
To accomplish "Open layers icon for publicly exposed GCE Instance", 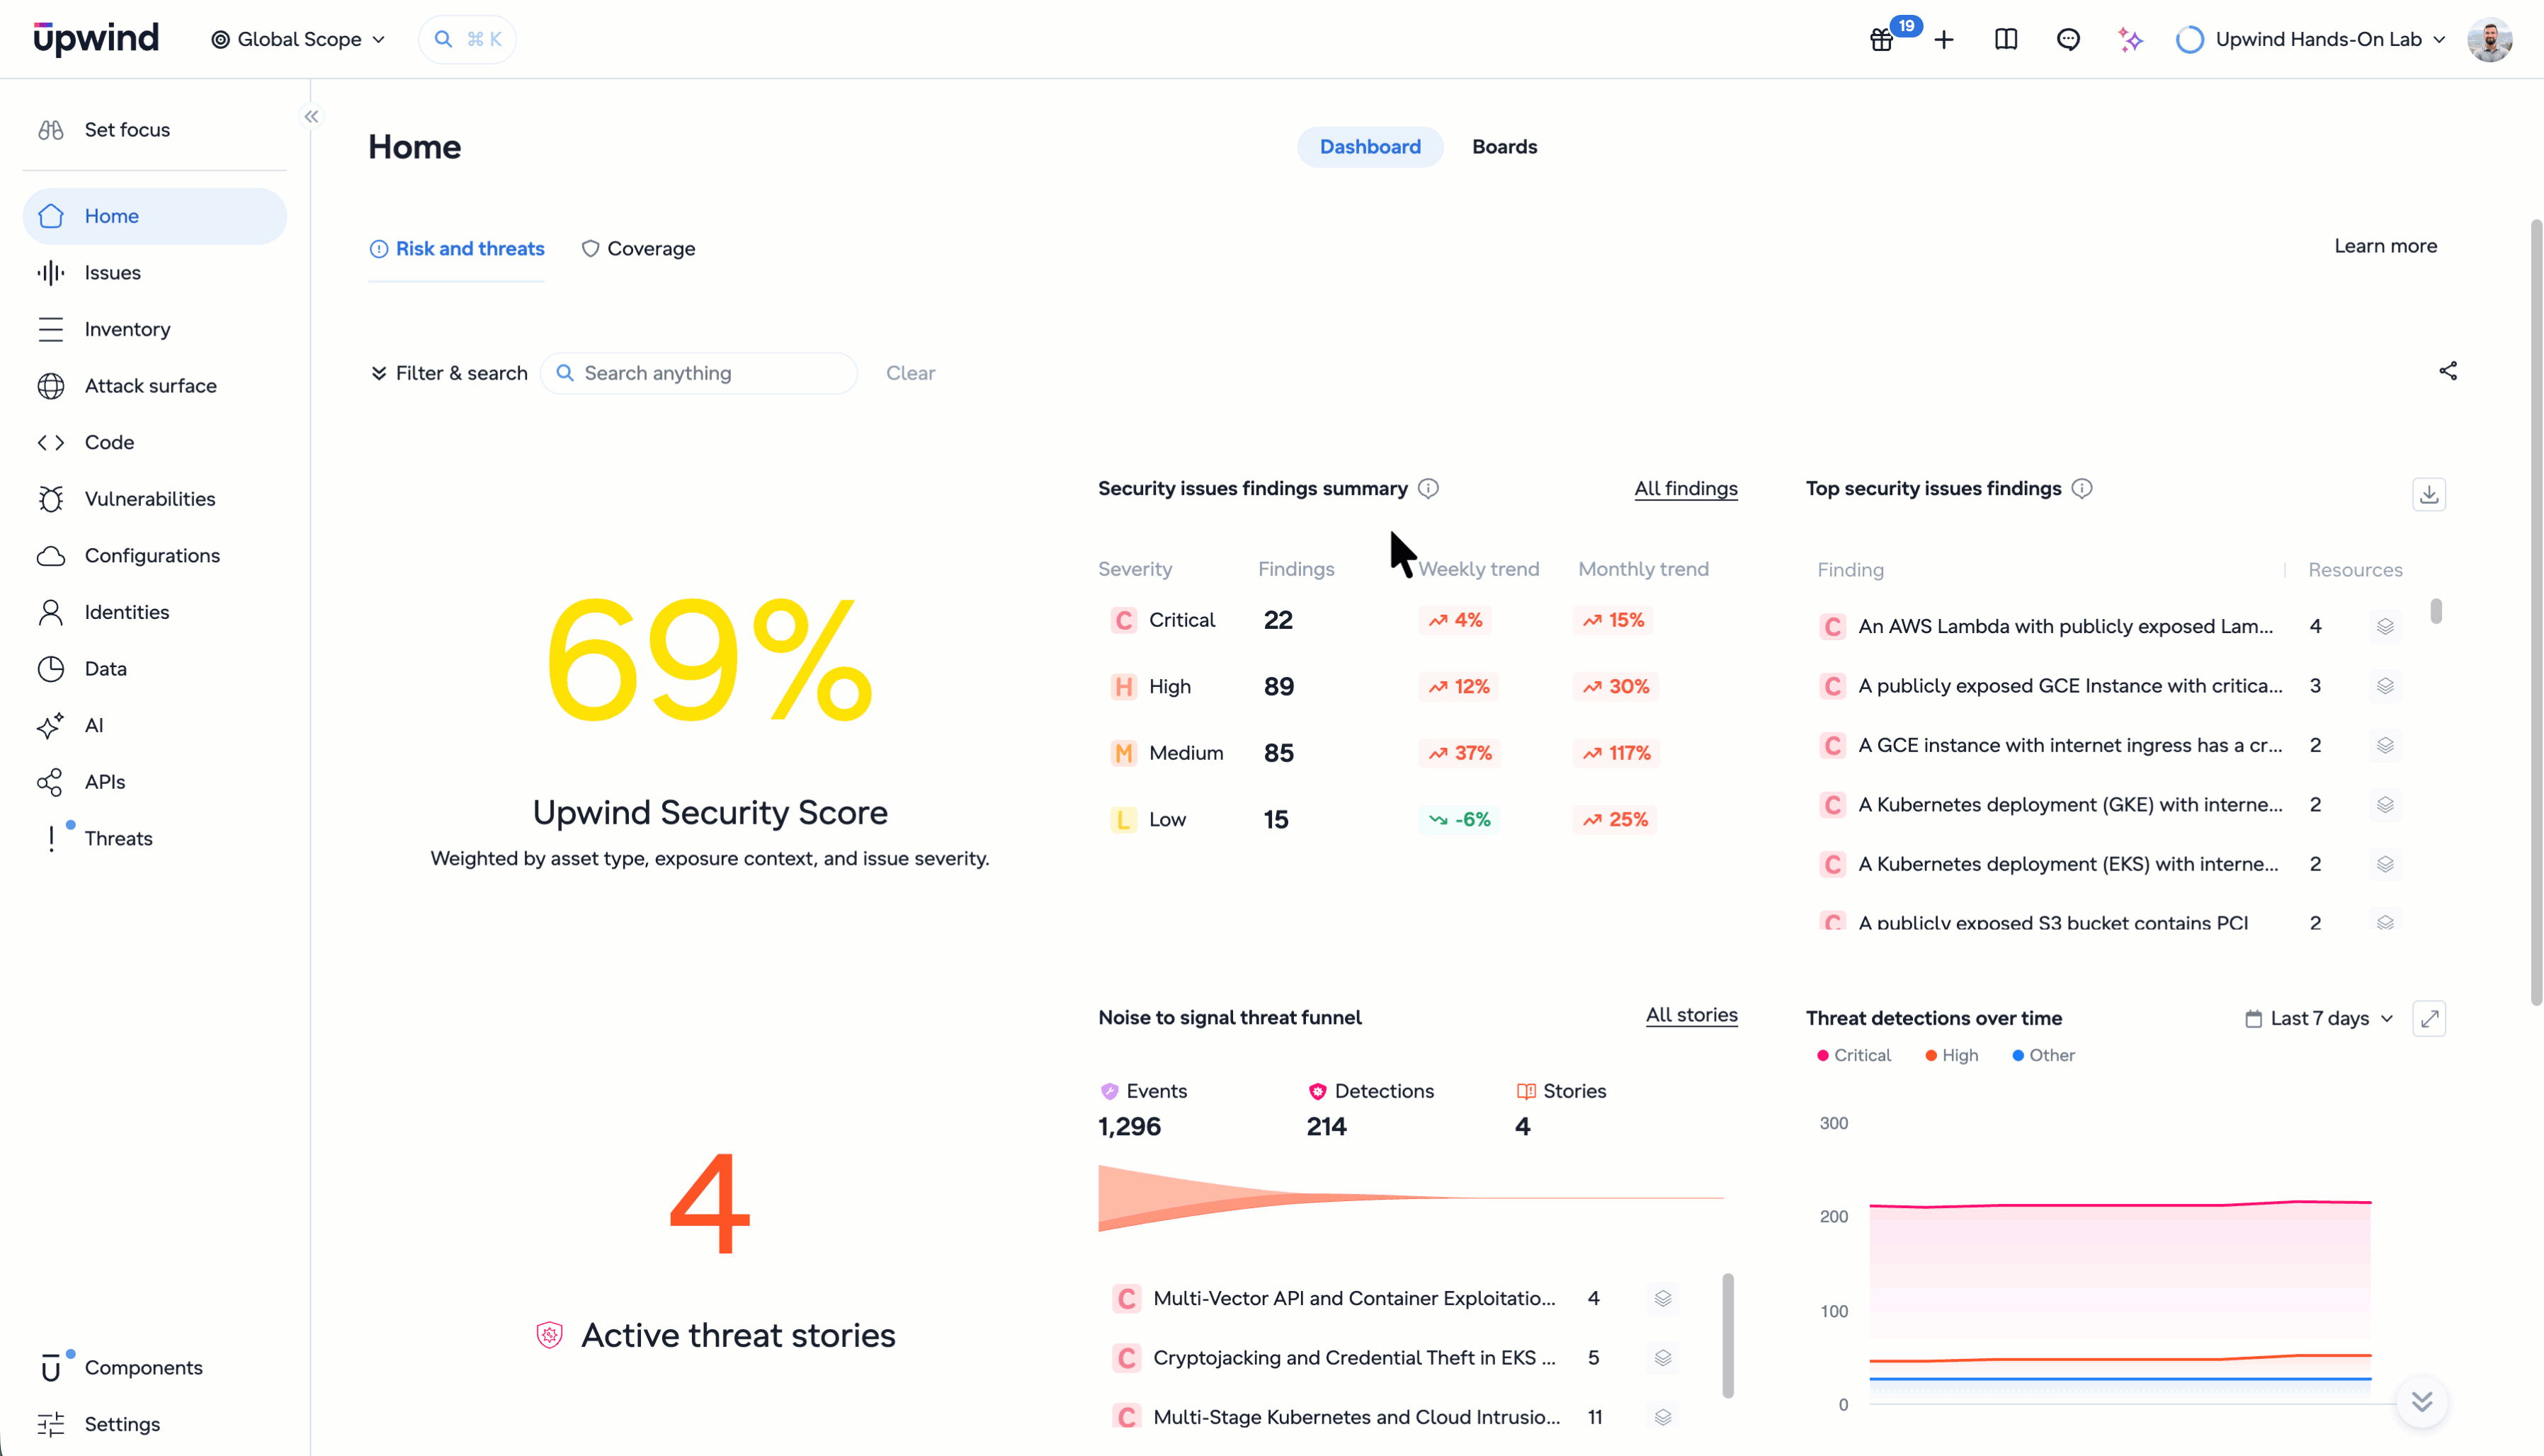I will 2385,686.
